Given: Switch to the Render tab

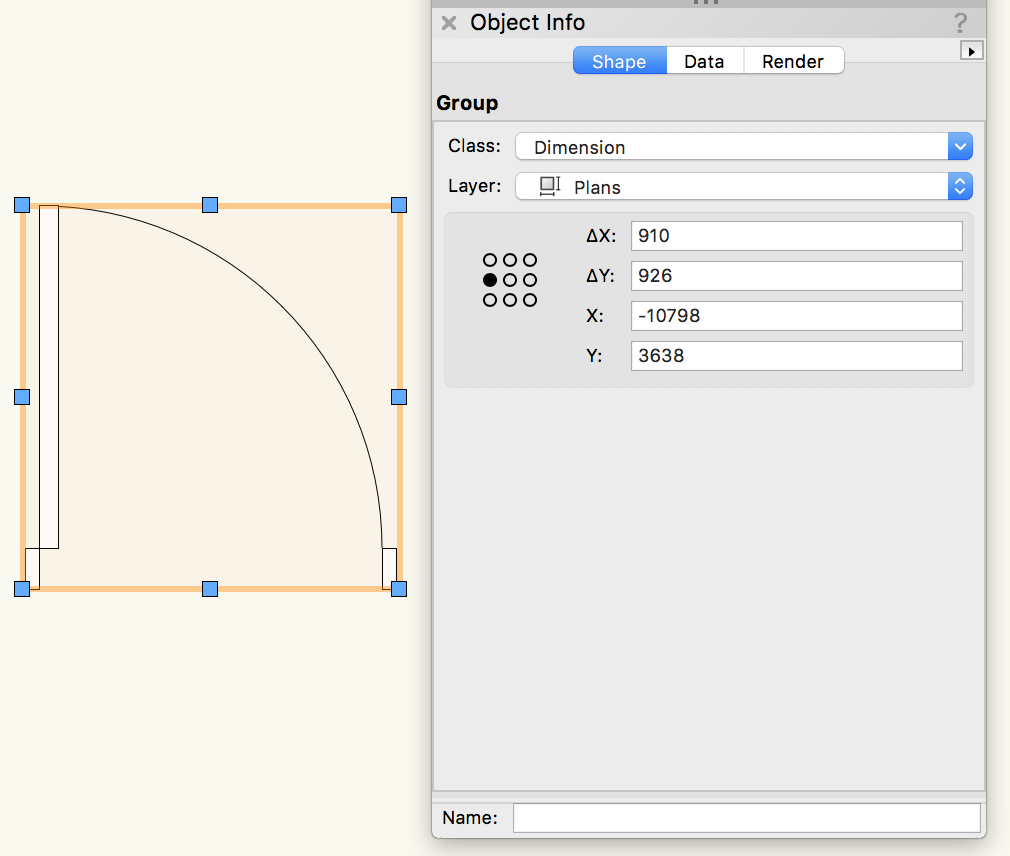Looking at the screenshot, I should [793, 61].
